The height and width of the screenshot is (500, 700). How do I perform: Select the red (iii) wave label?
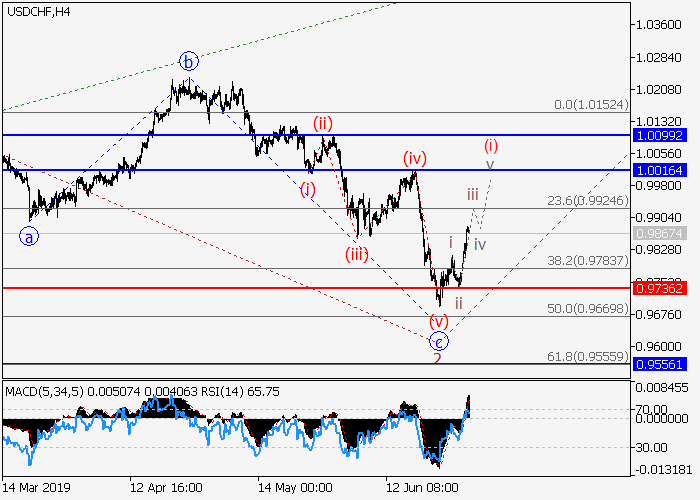point(356,252)
